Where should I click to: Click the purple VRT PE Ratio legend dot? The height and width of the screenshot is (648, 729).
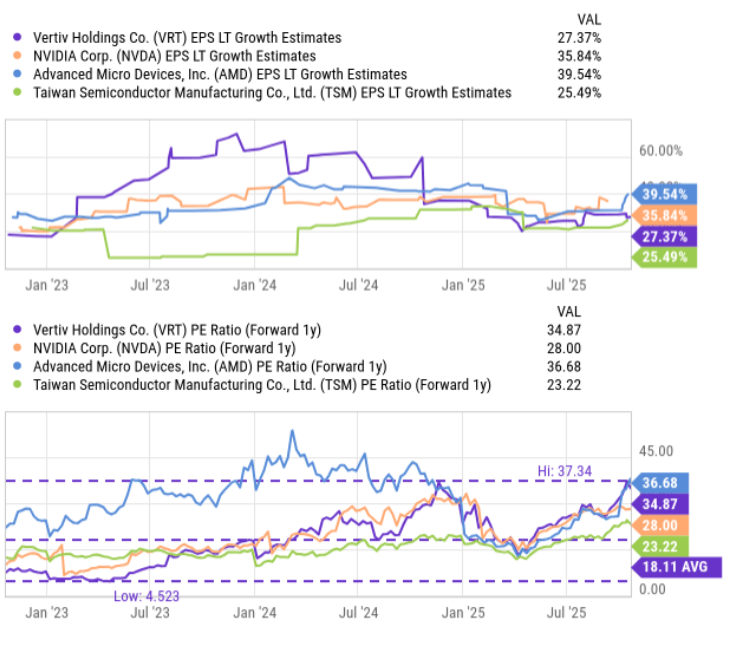click(x=17, y=330)
